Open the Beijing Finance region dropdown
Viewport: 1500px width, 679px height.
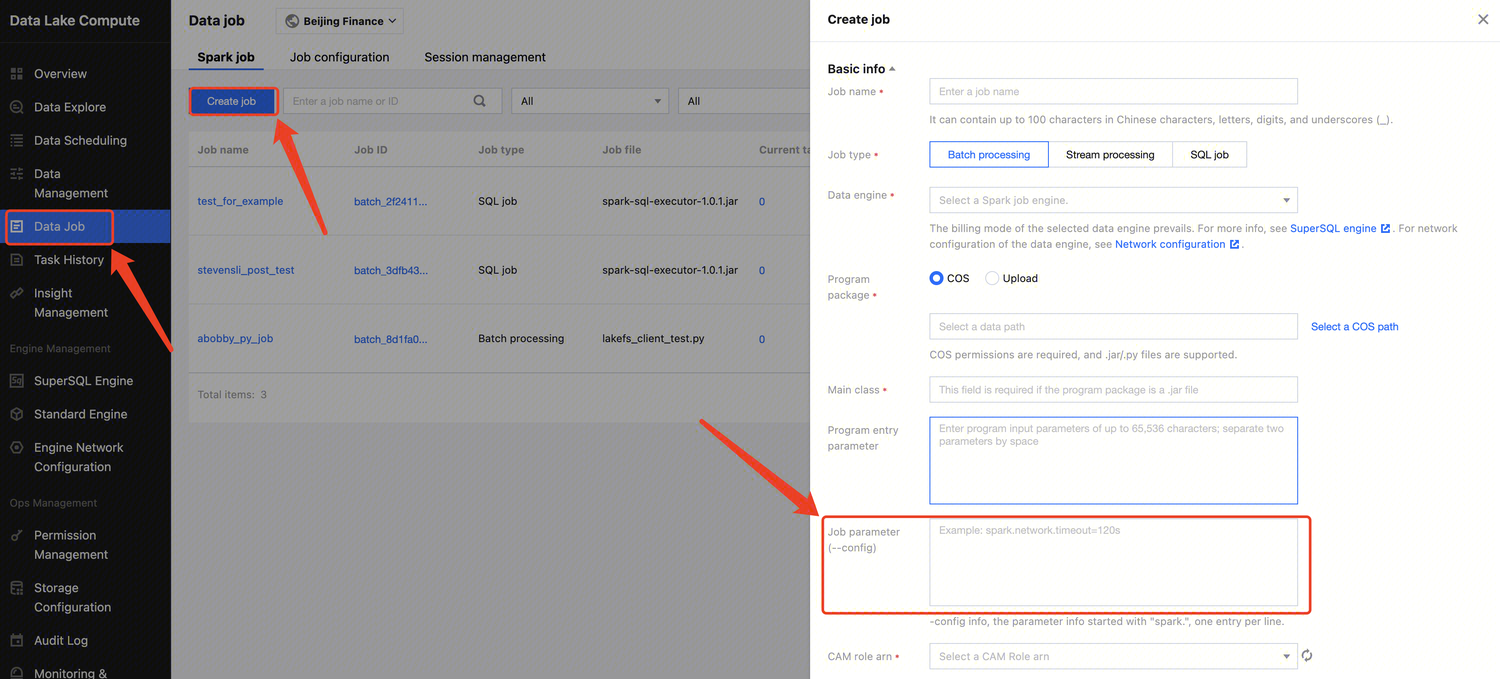point(340,21)
